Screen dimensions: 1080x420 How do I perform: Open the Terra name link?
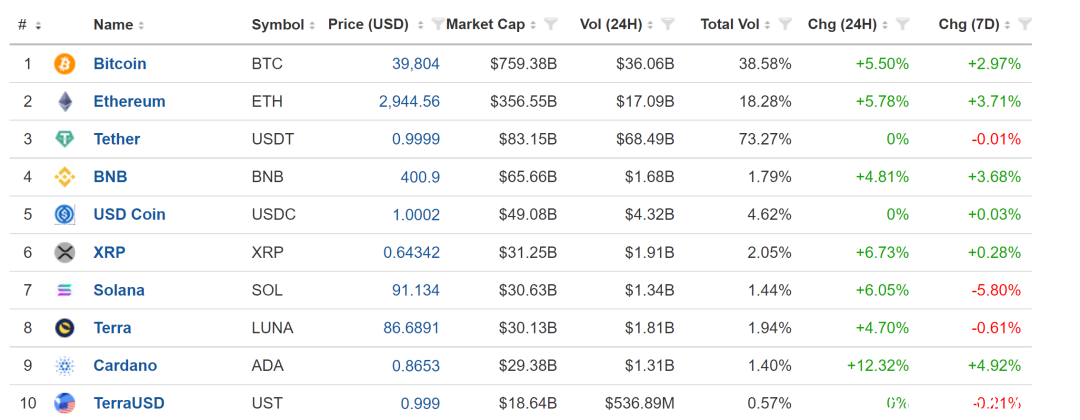coord(112,328)
